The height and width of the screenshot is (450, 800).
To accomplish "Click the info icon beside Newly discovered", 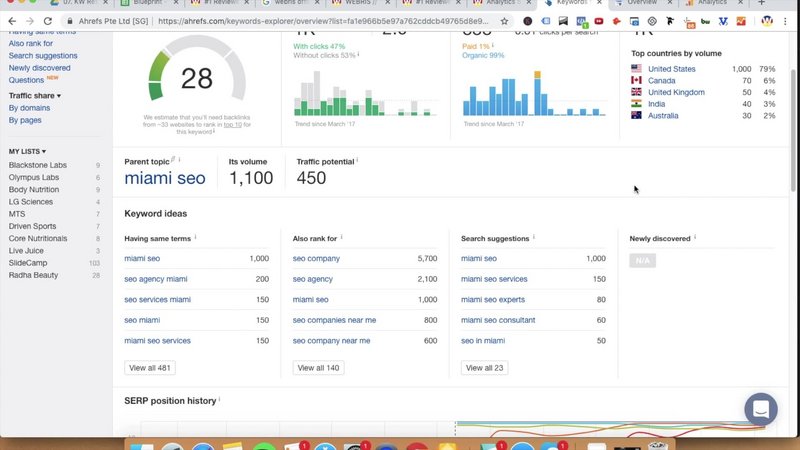I will point(695,237).
